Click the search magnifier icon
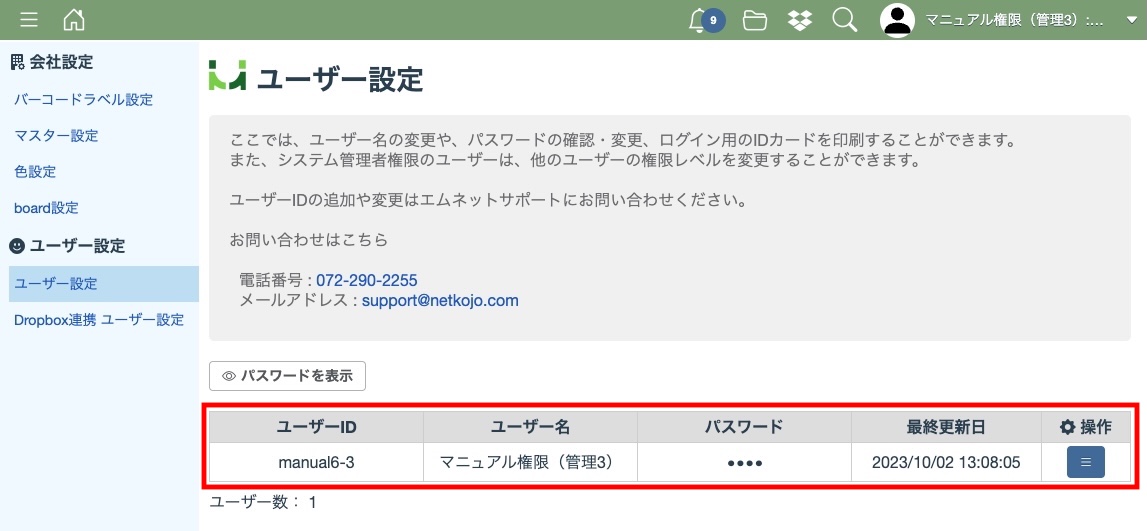The width and height of the screenshot is (1147, 531). coord(845,20)
